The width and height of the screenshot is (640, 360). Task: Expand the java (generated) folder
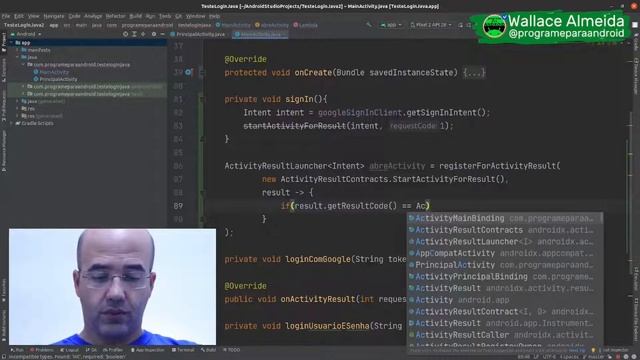[18, 102]
